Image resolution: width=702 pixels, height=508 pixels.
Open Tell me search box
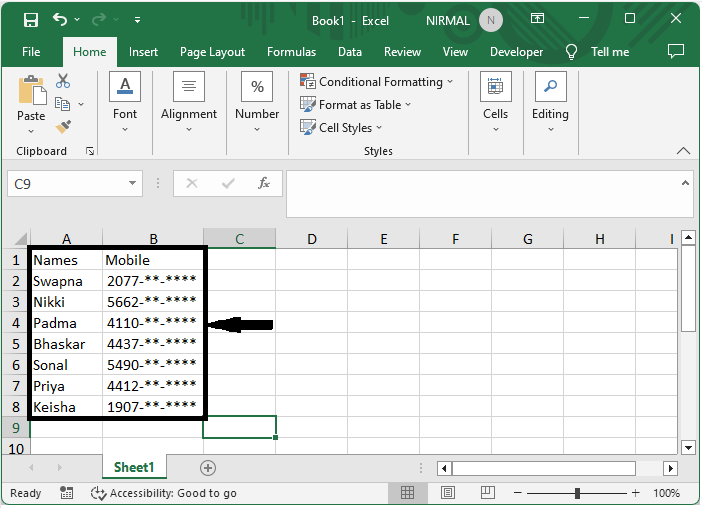(609, 52)
